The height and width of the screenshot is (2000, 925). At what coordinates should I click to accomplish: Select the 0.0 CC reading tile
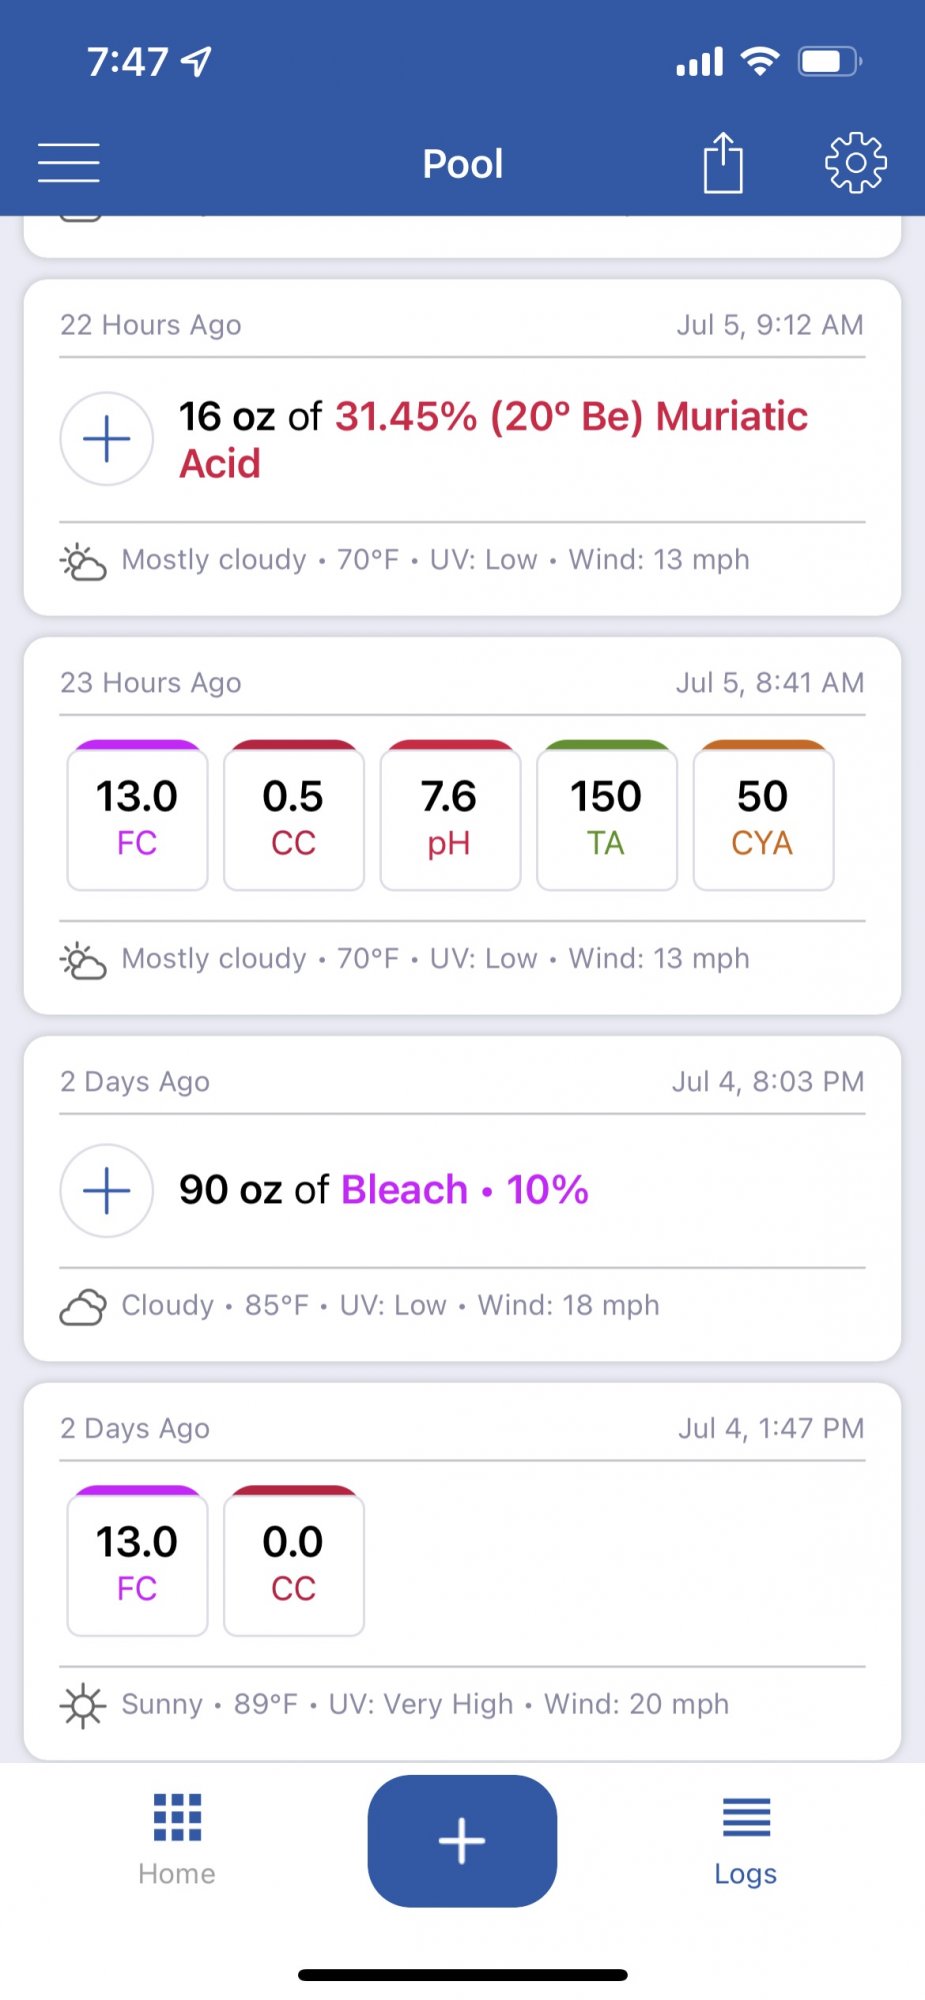(294, 1561)
